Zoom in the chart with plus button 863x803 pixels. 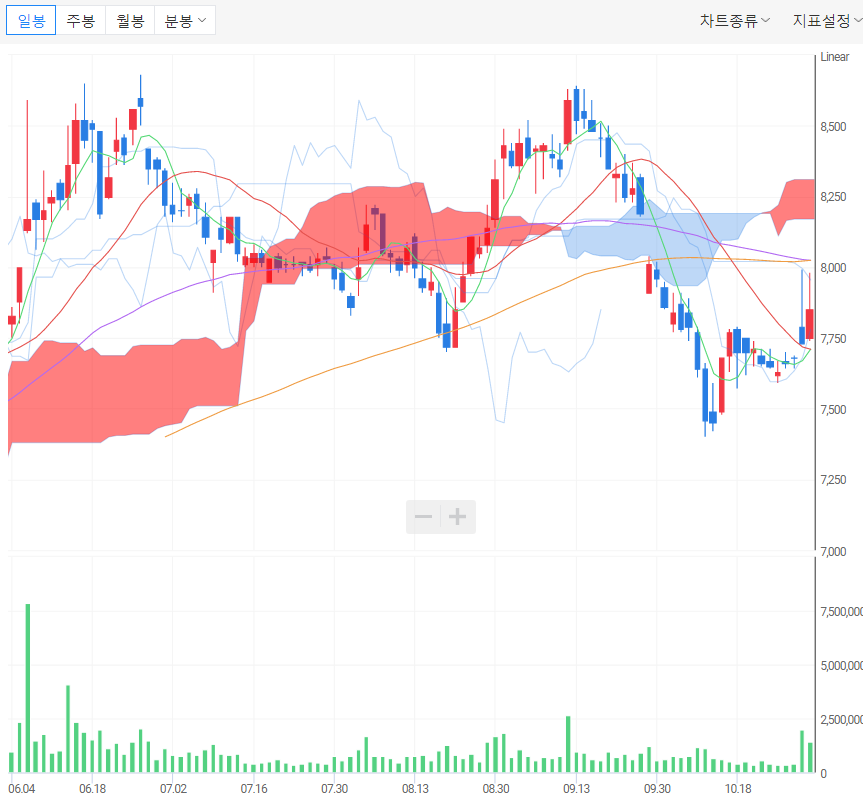click(457, 517)
